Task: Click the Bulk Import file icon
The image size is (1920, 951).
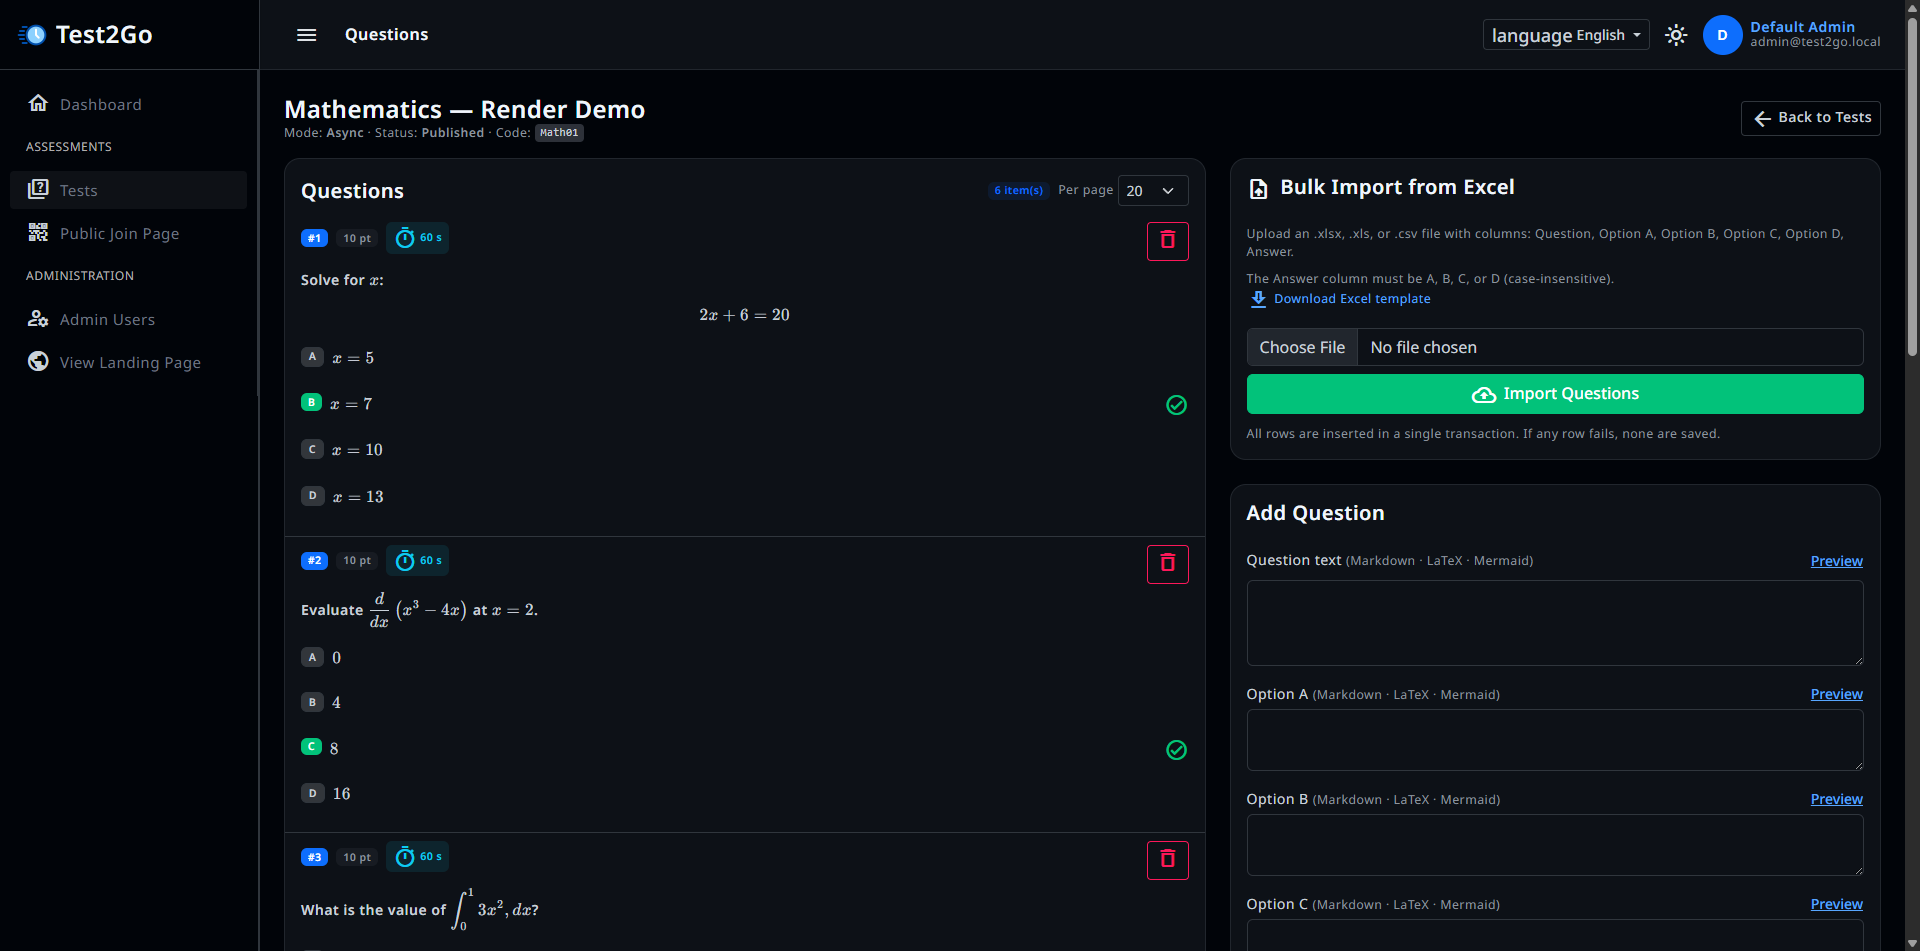Action: pyautogui.click(x=1258, y=188)
